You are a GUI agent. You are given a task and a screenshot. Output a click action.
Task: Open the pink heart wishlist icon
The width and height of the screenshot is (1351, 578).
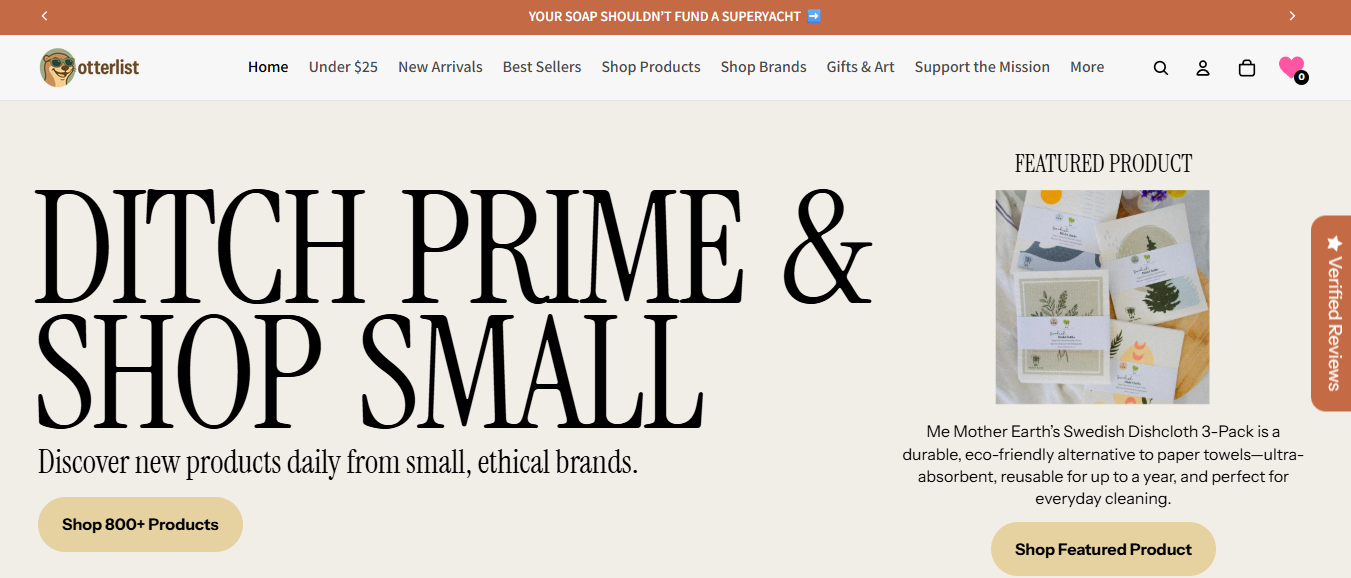1291,67
